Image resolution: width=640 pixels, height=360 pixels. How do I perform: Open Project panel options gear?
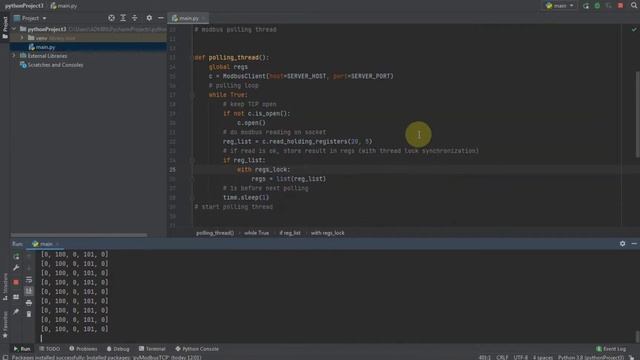[x=149, y=18]
